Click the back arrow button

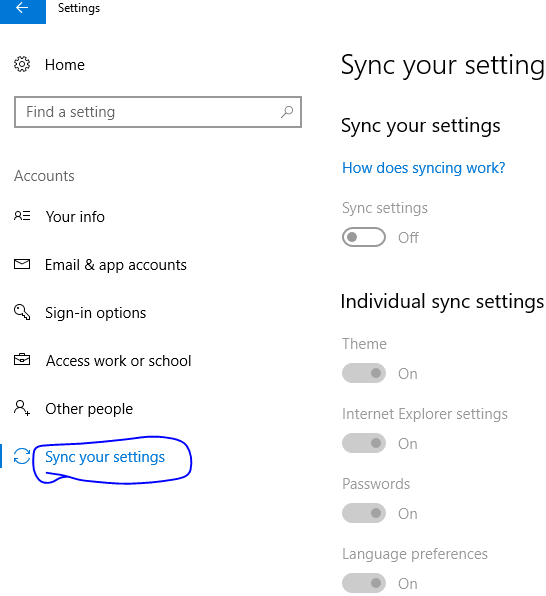click(x=23, y=10)
